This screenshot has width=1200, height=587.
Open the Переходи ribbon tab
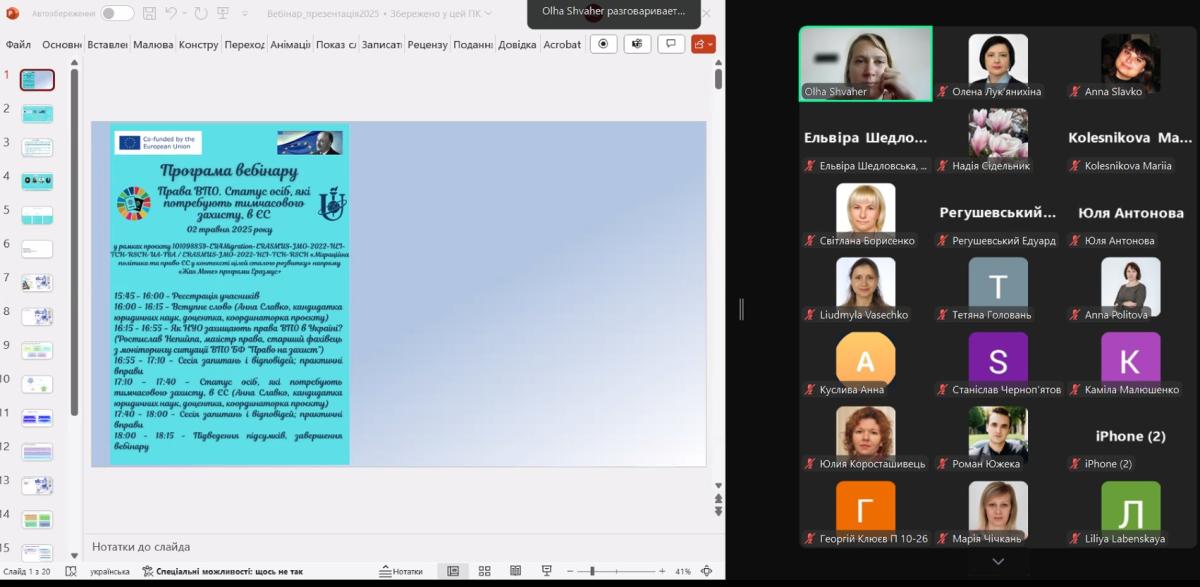click(244, 44)
